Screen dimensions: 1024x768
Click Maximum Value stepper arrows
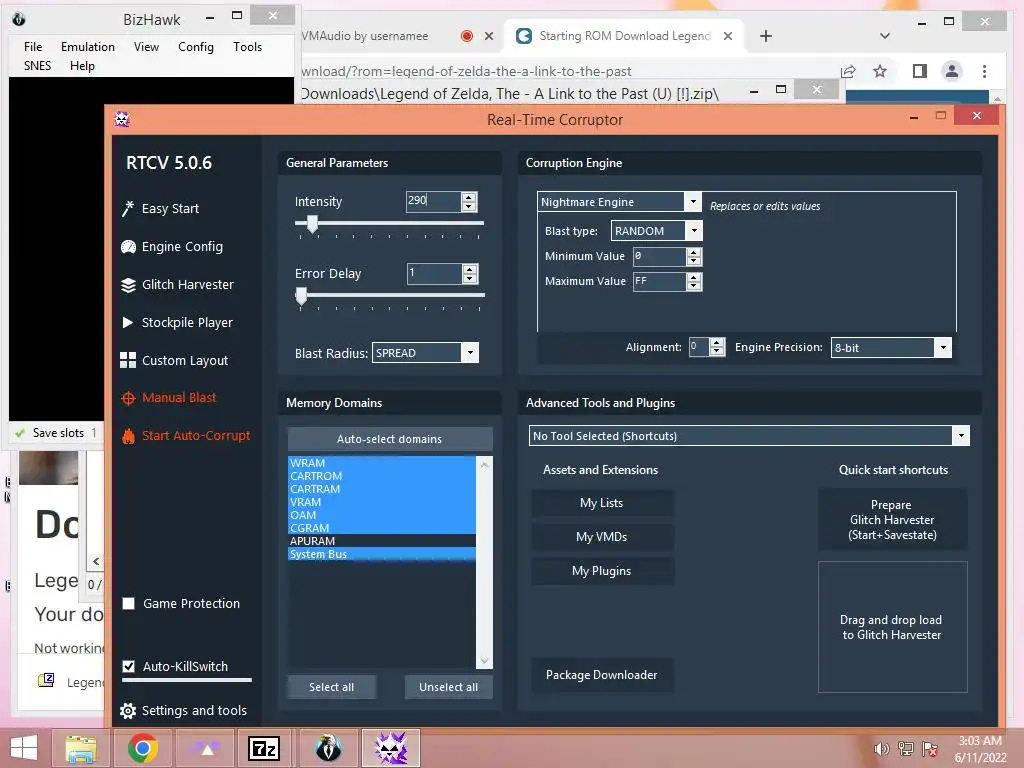click(x=694, y=281)
